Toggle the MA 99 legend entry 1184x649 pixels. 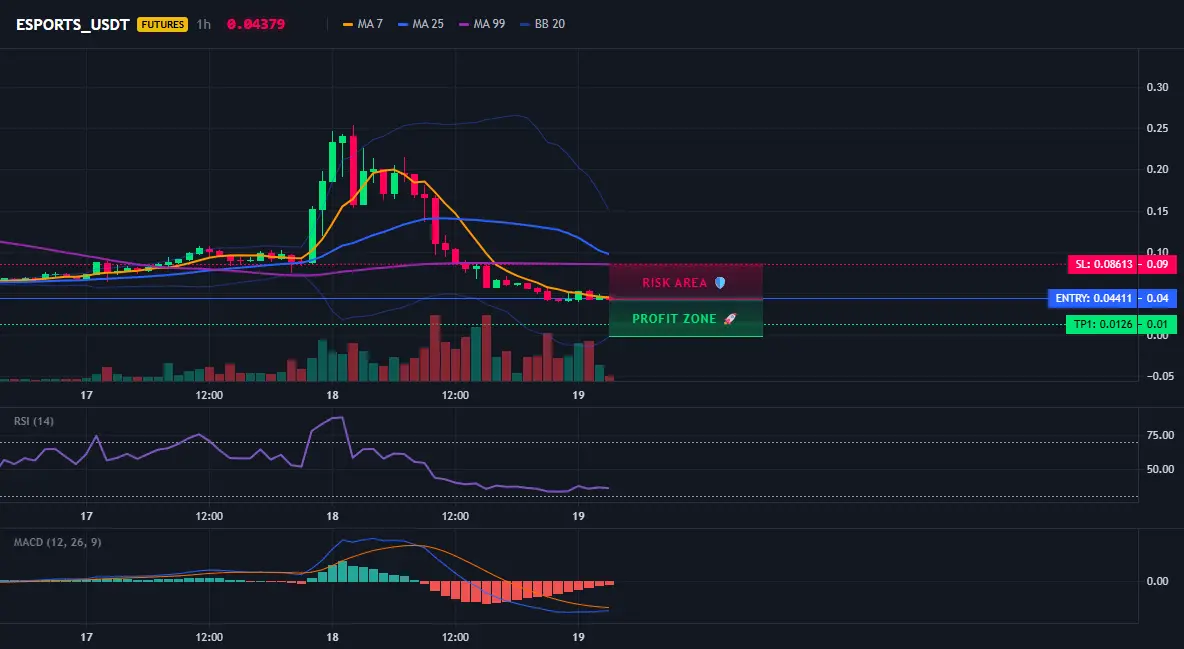[x=482, y=24]
